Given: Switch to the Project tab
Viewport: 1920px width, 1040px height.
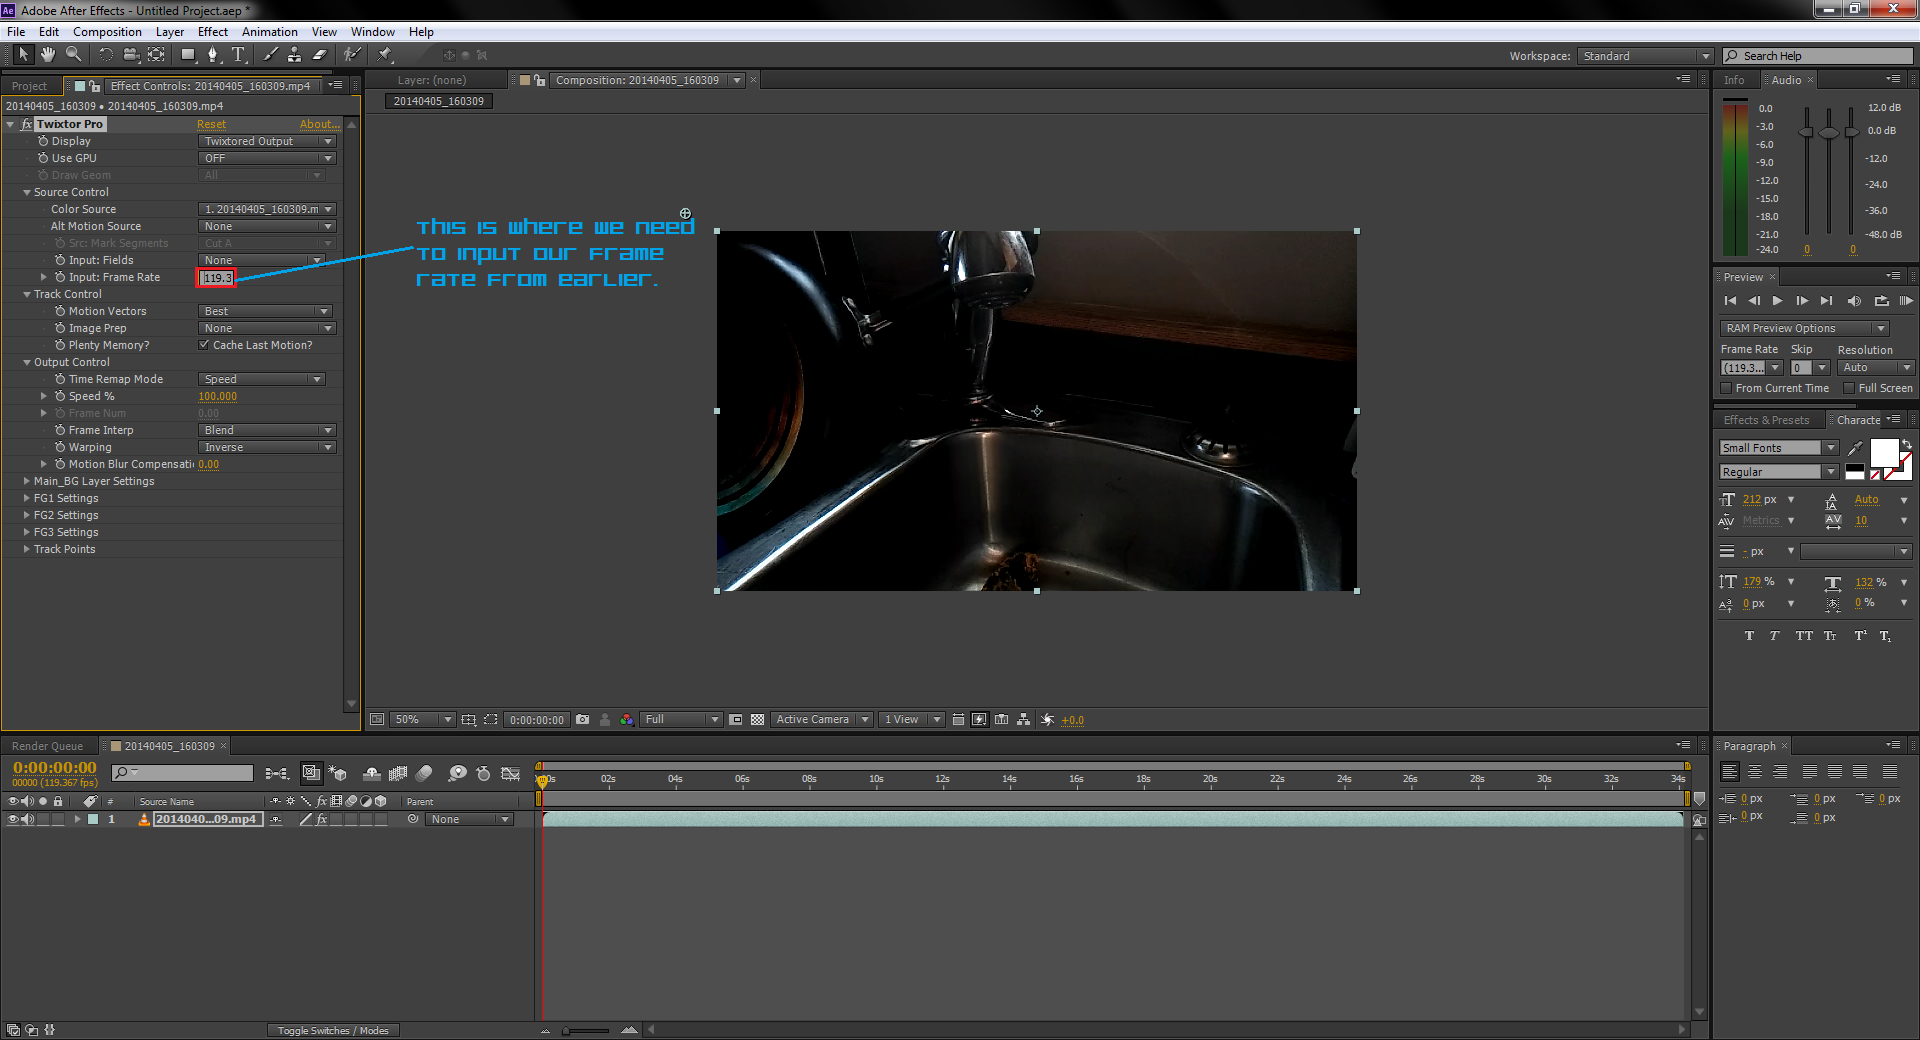Looking at the screenshot, I should [30, 86].
